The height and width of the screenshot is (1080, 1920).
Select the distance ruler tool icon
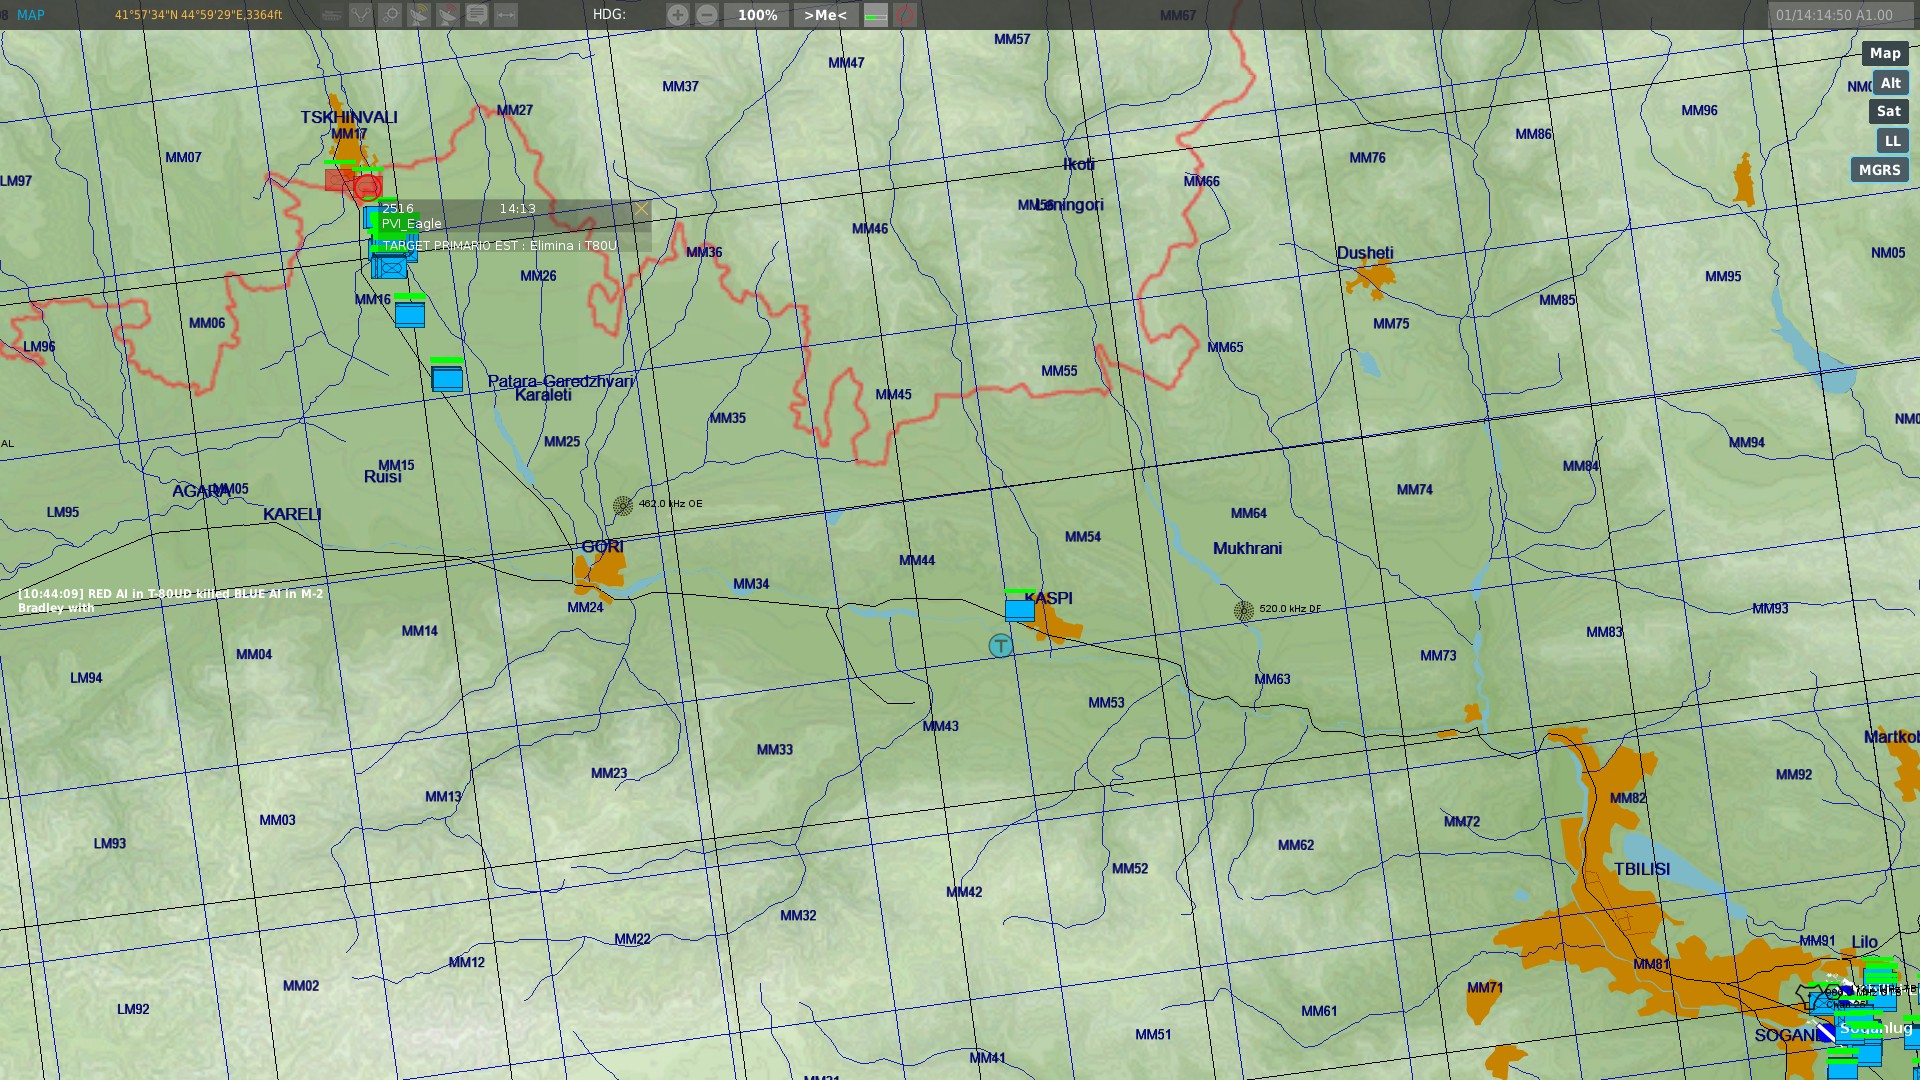pyautogui.click(x=506, y=15)
